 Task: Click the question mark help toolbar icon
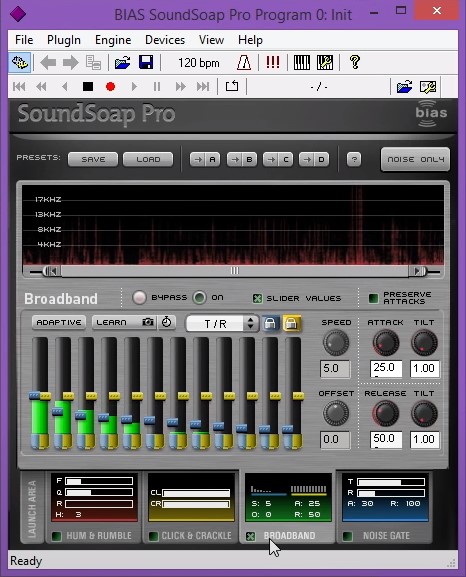pyautogui.click(x=354, y=63)
